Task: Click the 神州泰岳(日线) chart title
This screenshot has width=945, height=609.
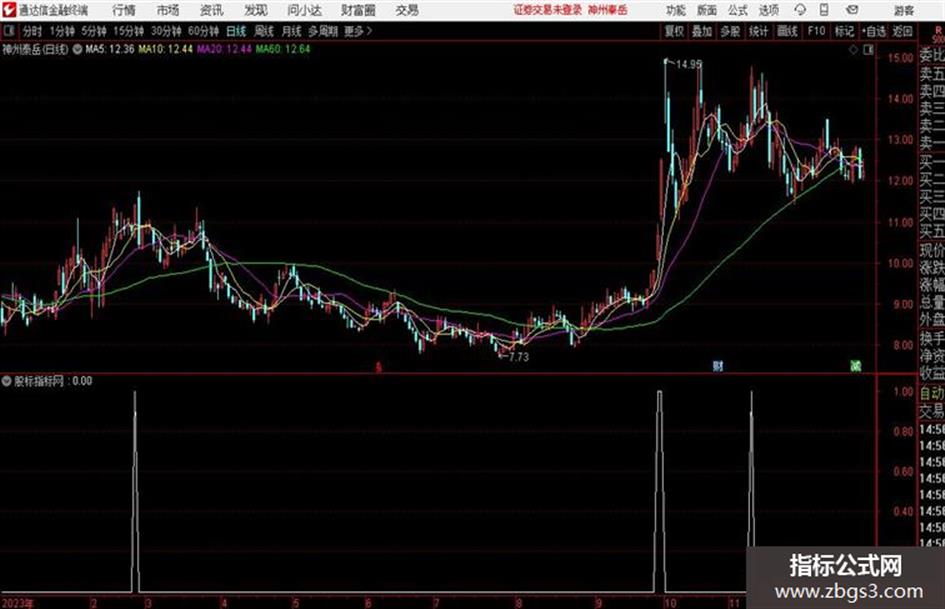Action: tap(35, 49)
